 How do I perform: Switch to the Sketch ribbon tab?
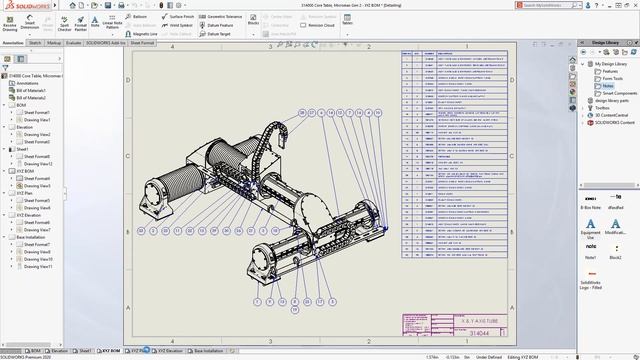(35, 43)
